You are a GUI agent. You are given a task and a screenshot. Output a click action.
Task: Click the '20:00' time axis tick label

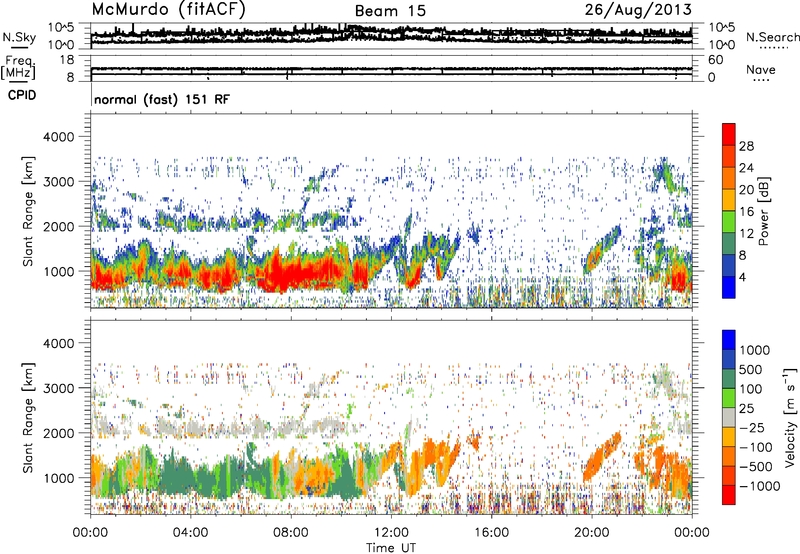tap(591, 533)
